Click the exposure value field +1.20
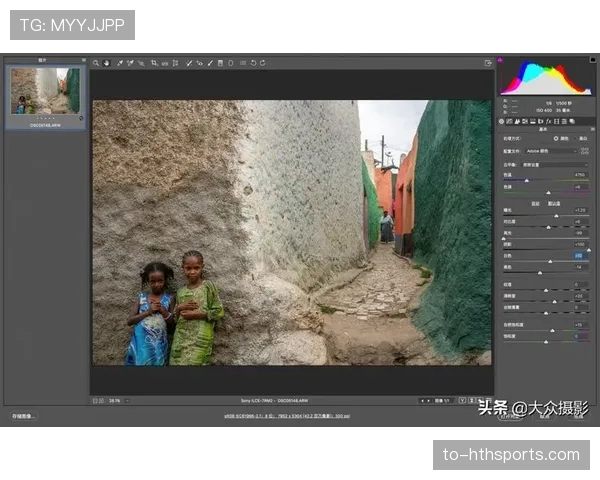Viewport: 600px width, 480px height. point(580,210)
